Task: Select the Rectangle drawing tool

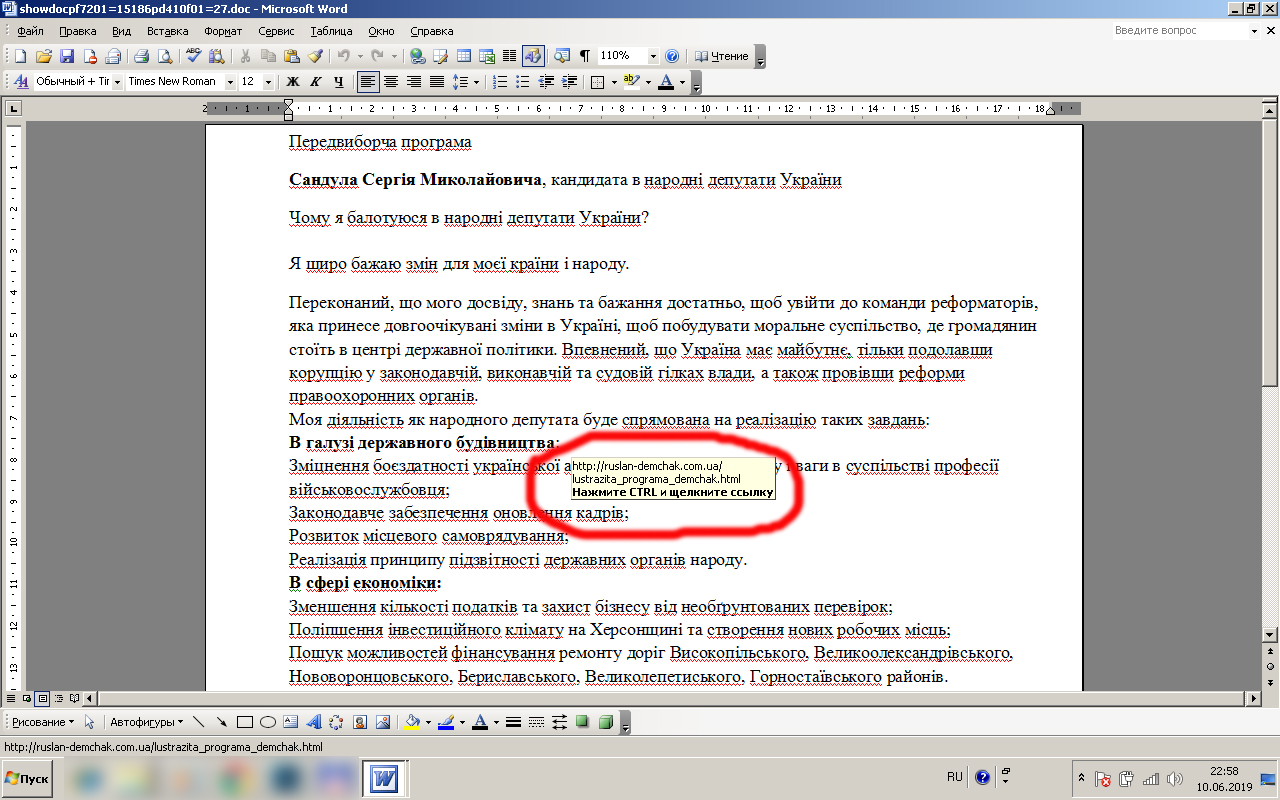Action: [x=245, y=722]
